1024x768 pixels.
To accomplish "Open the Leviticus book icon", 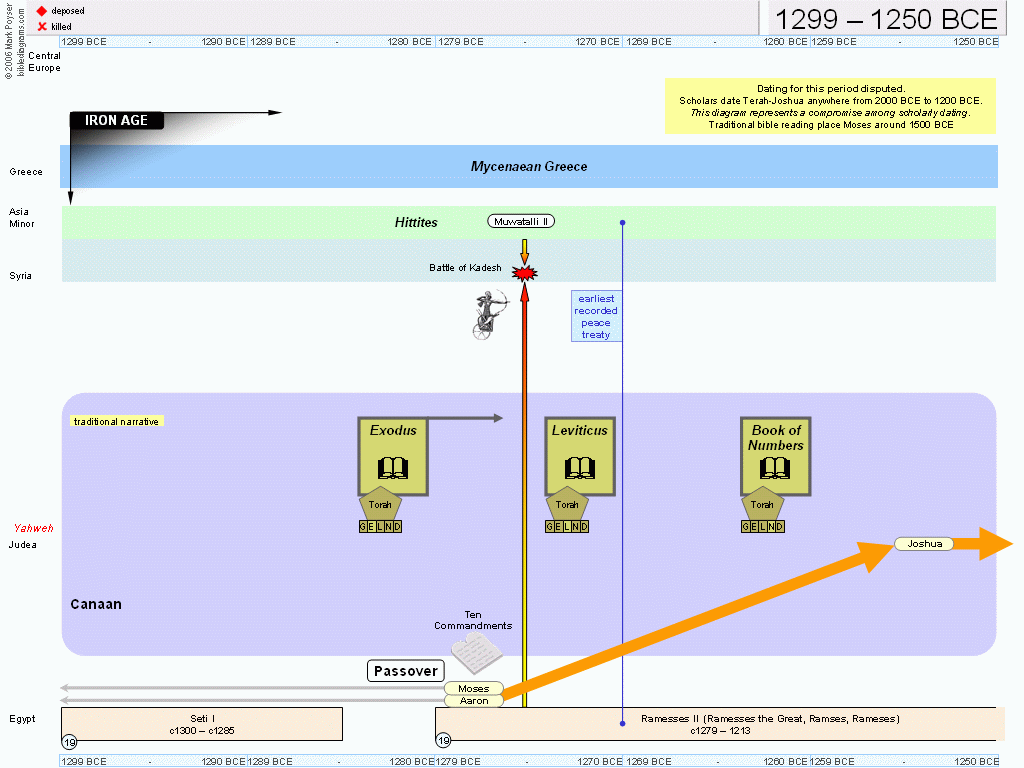I will pos(579,456).
